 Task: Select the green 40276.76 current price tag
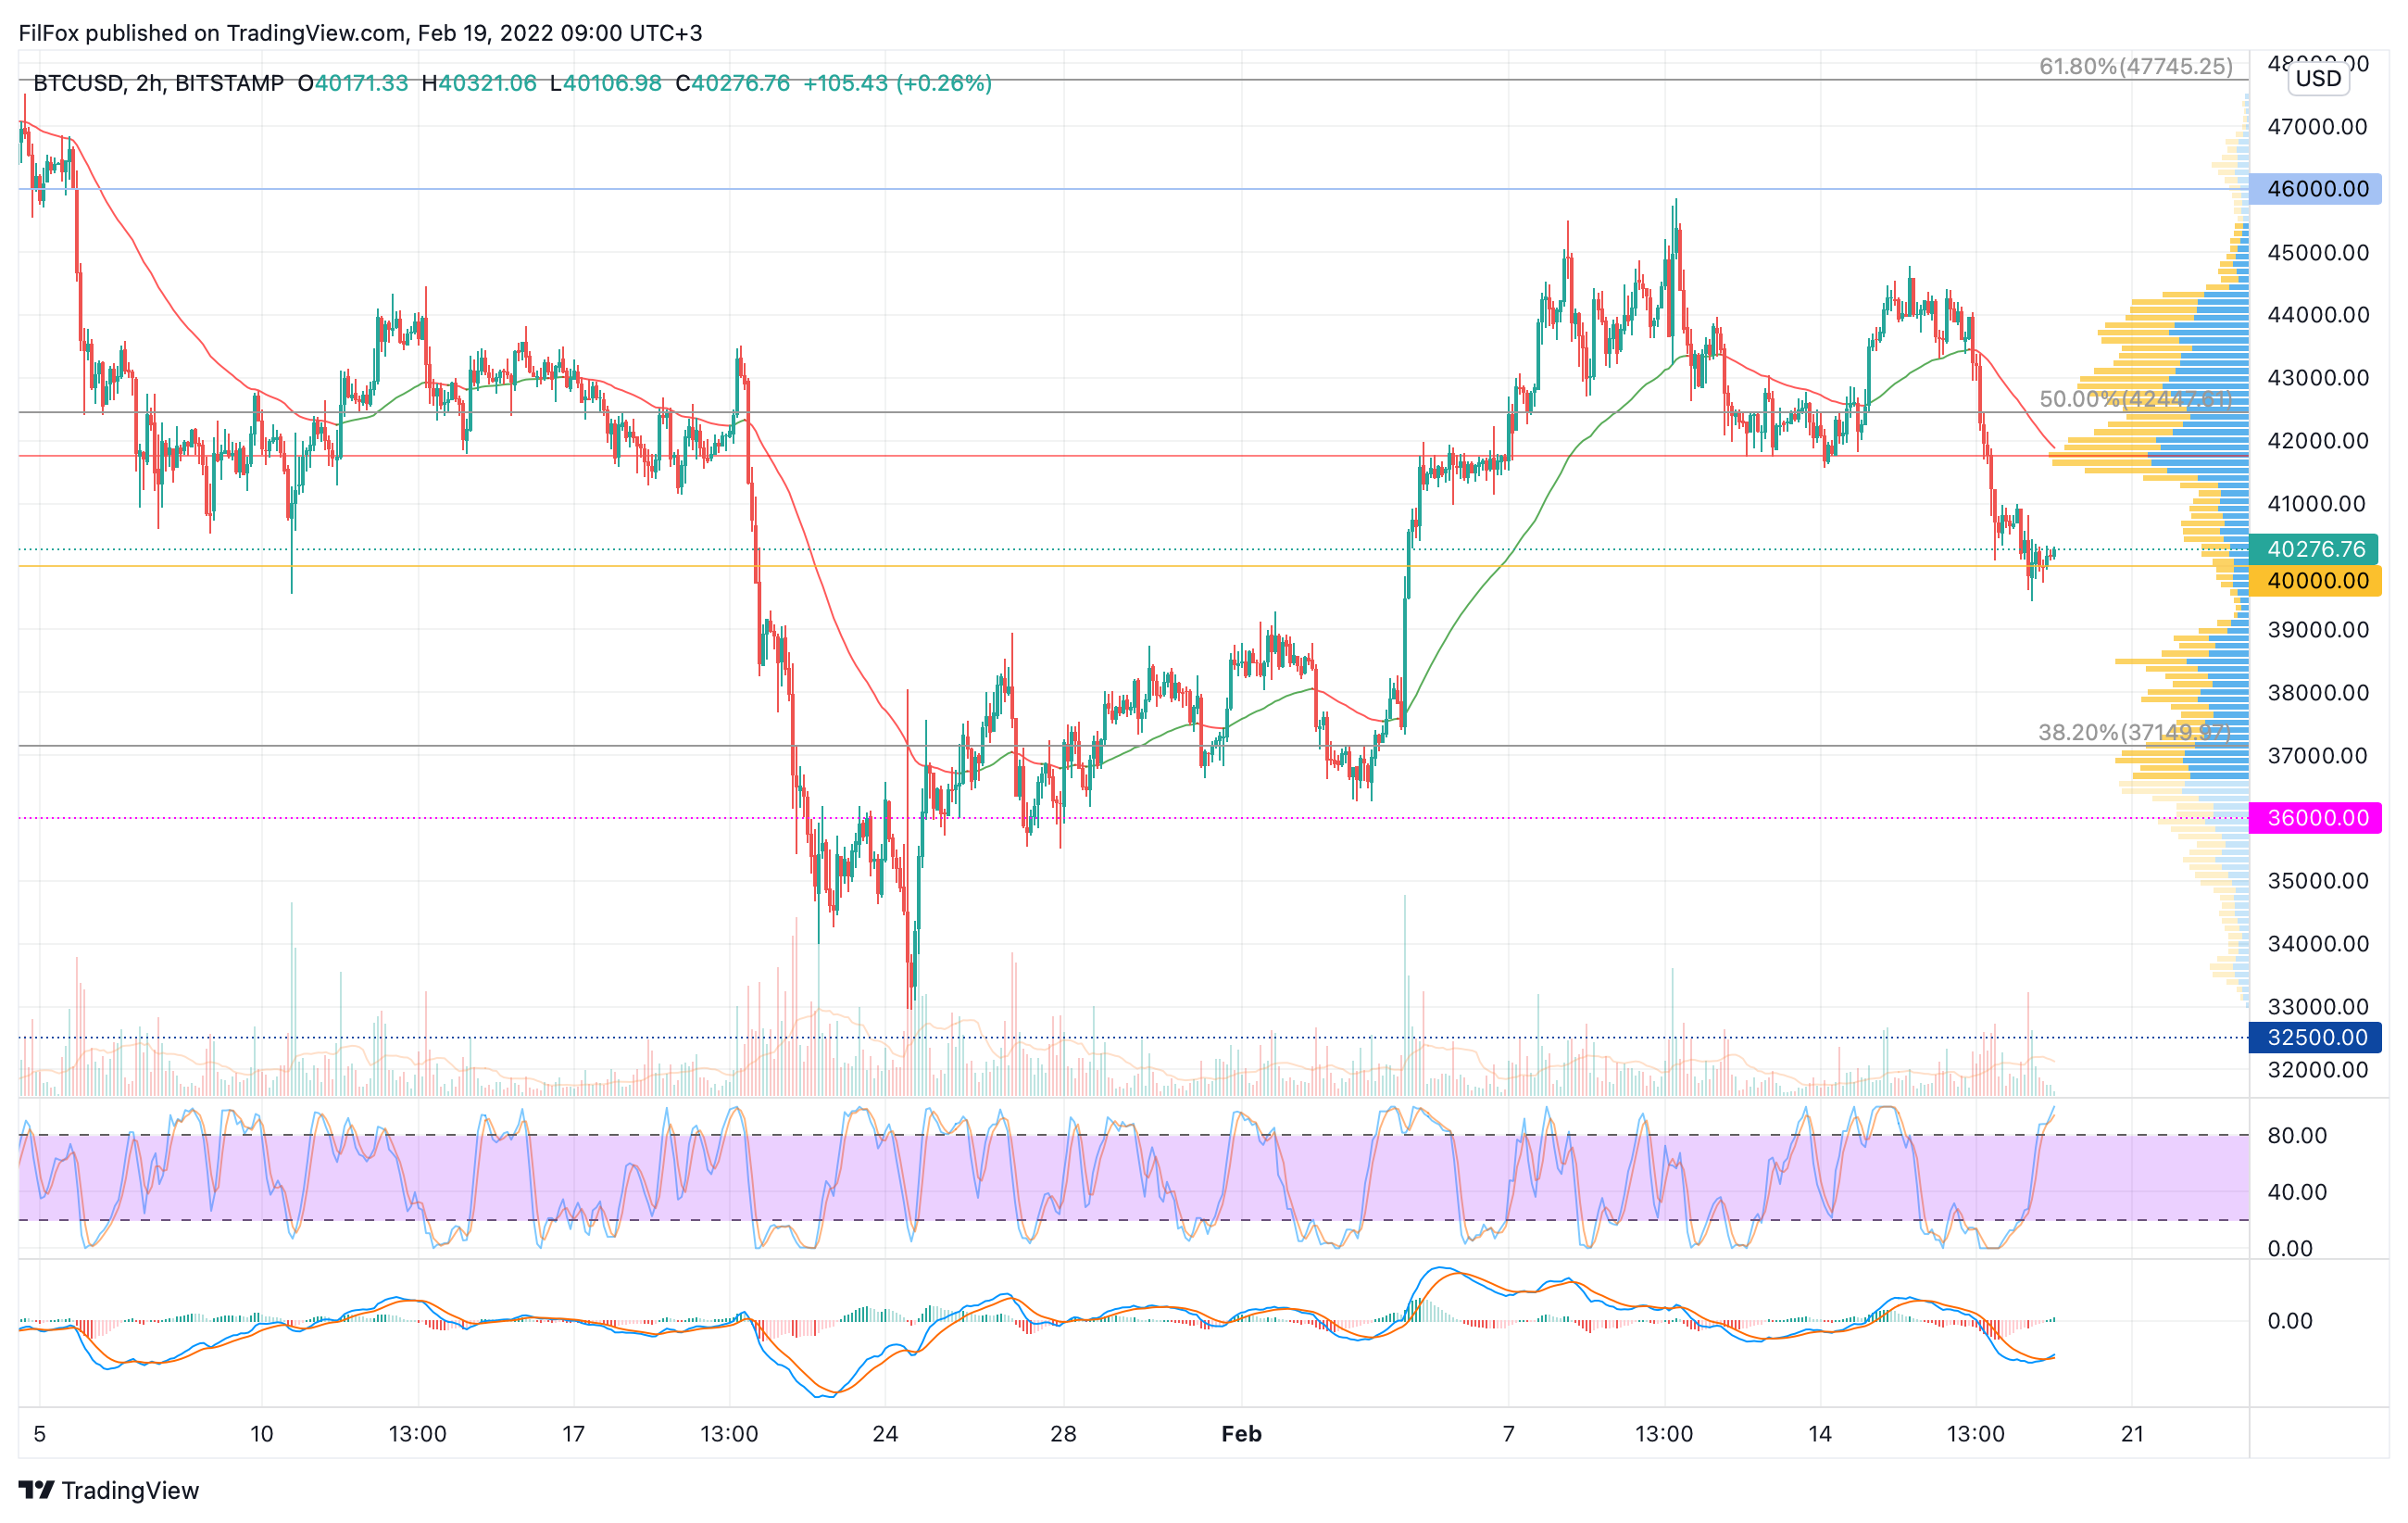[2315, 549]
